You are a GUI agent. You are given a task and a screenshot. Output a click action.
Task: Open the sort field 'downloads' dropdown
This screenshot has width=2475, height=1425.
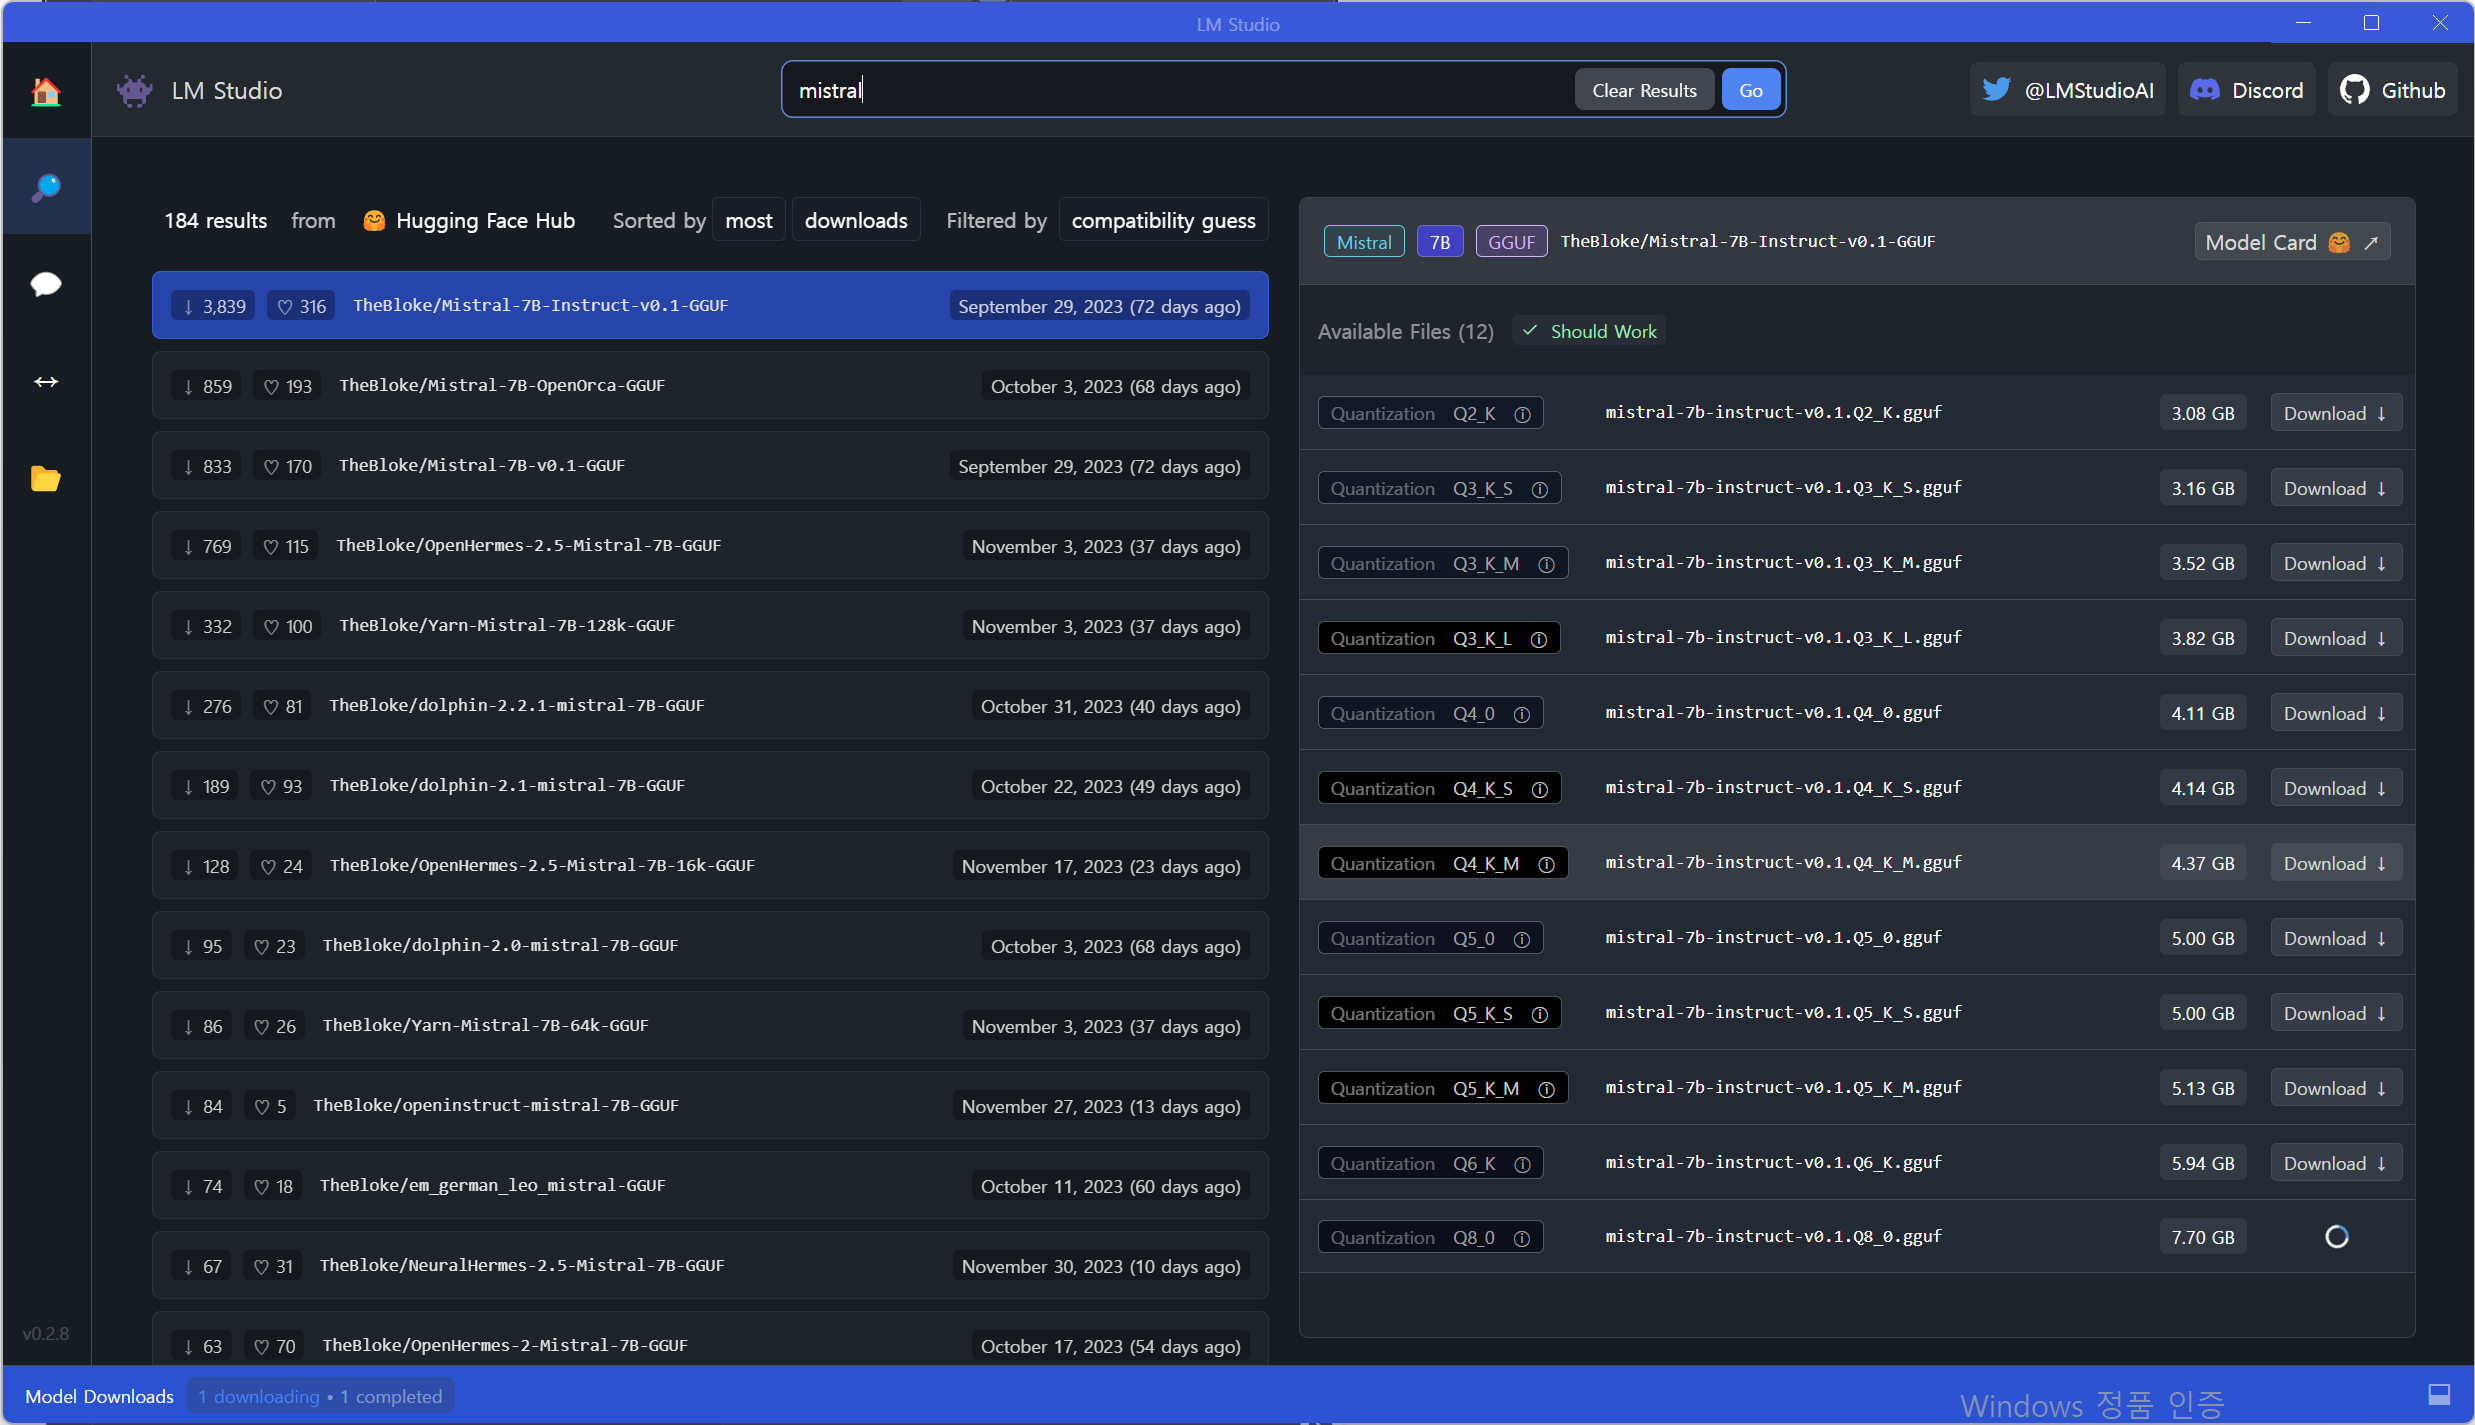click(x=856, y=220)
